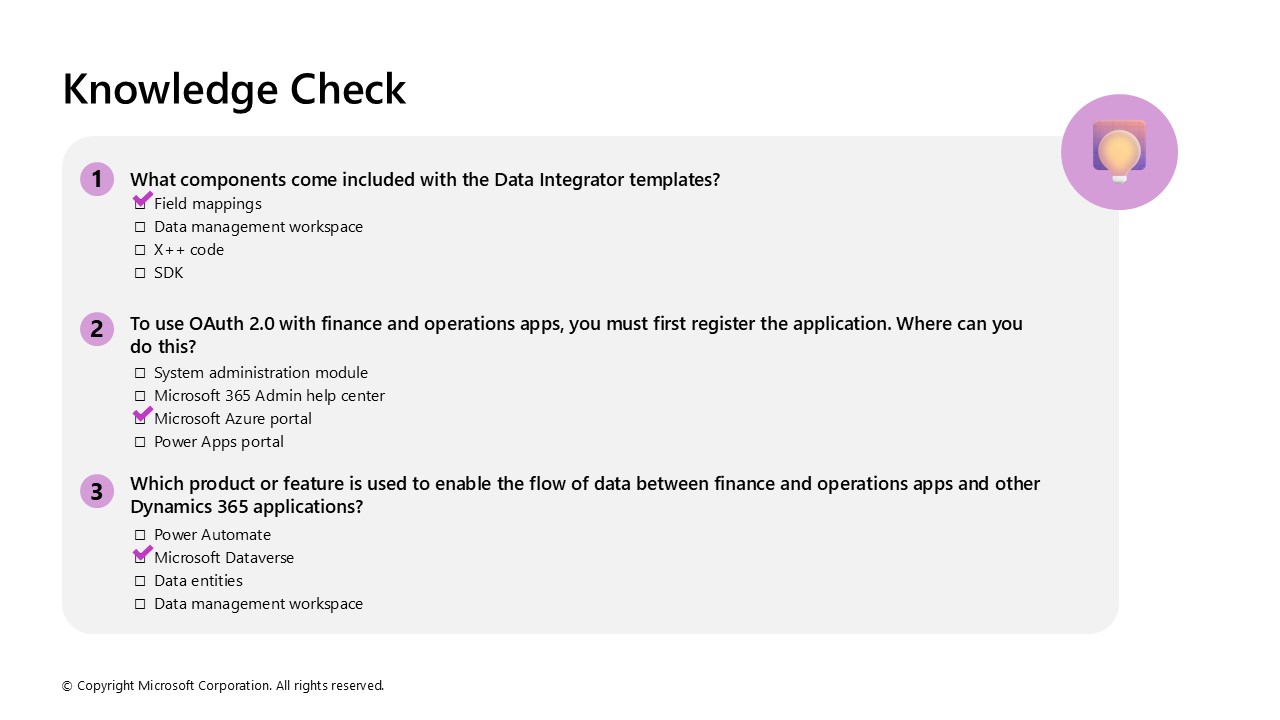
Task: Click the Knowledge Check slide title
Action: pos(234,89)
